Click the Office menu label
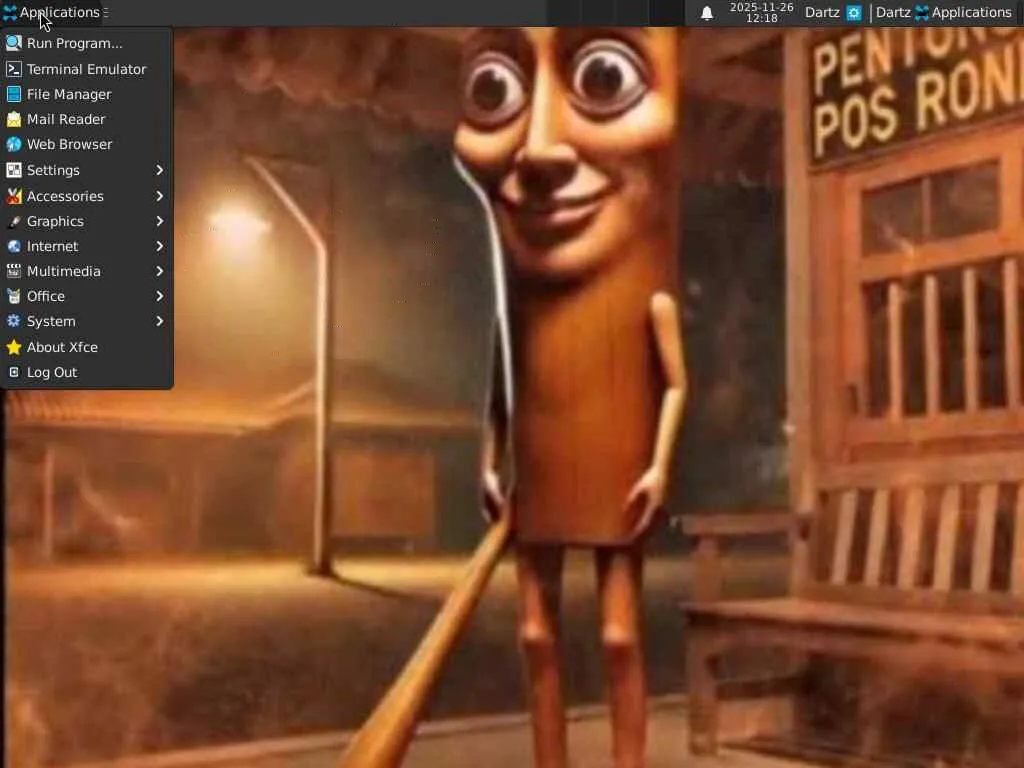Viewport: 1024px width, 768px height. point(46,296)
